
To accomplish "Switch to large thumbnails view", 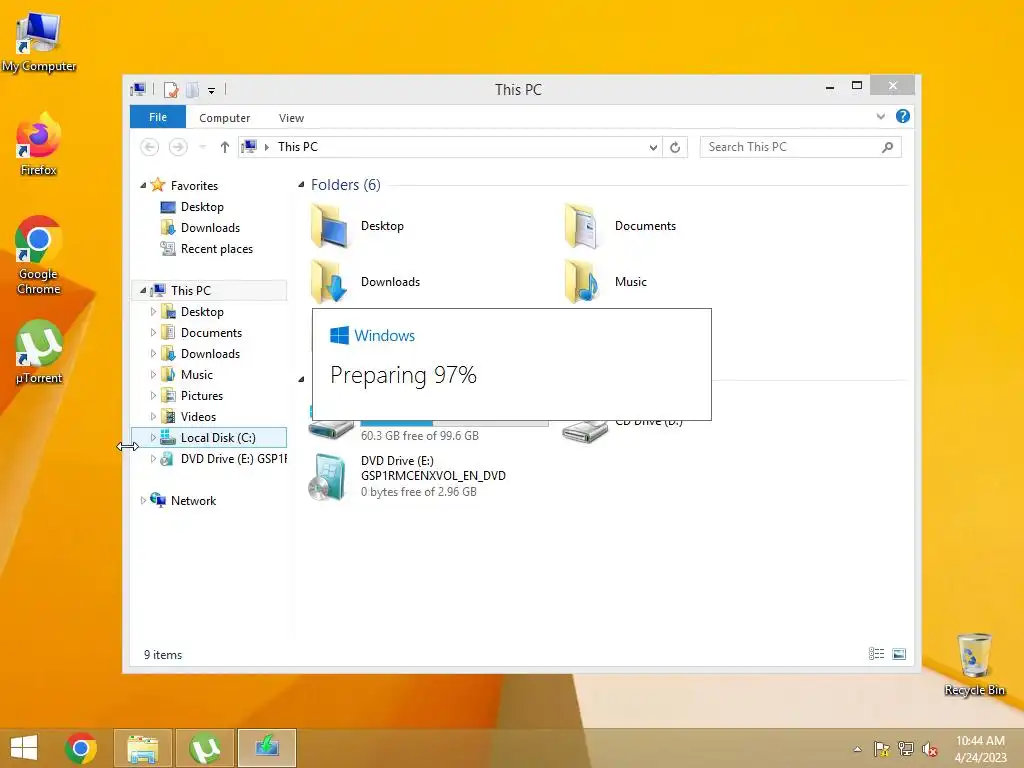I will (899, 654).
